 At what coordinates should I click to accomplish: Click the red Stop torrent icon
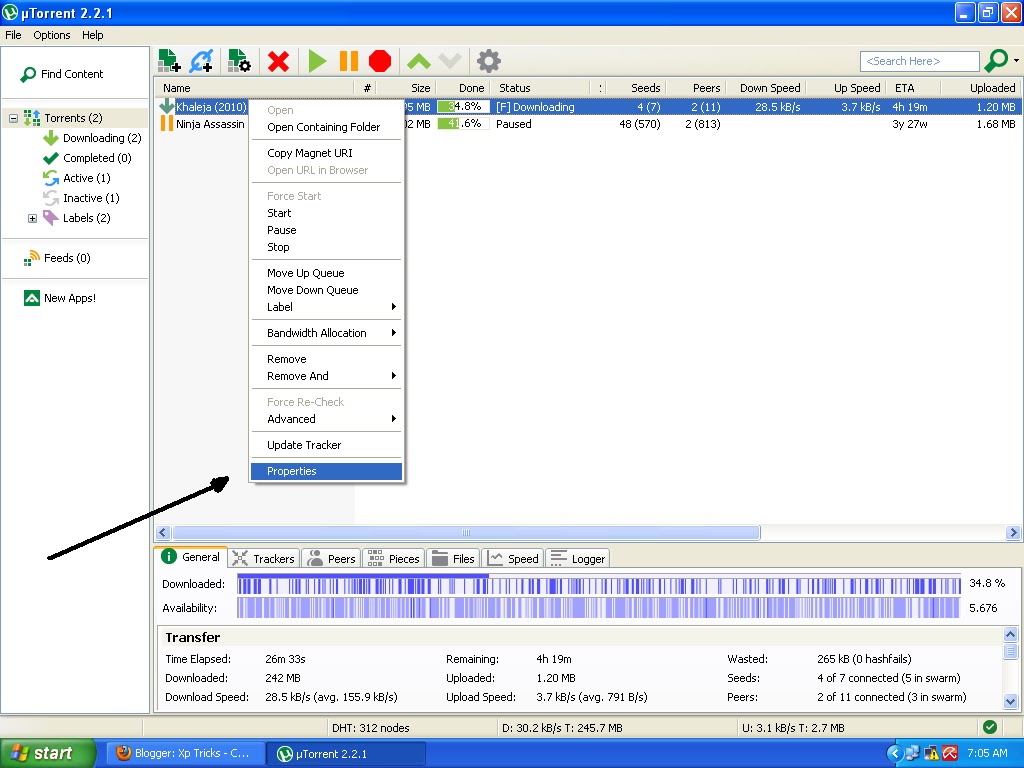coord(379,61)
